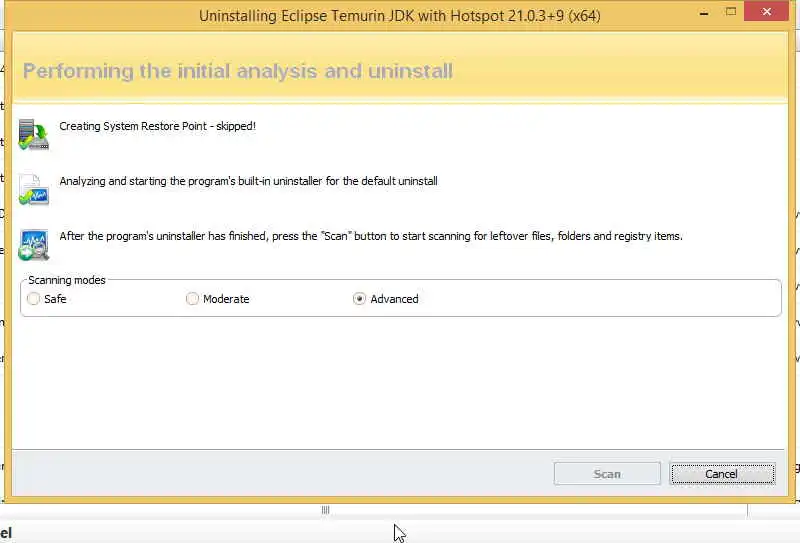Click the window title 'Uninstalling Eclipse Temurin JDK'
800x543 pixels.
pos(307,16)
